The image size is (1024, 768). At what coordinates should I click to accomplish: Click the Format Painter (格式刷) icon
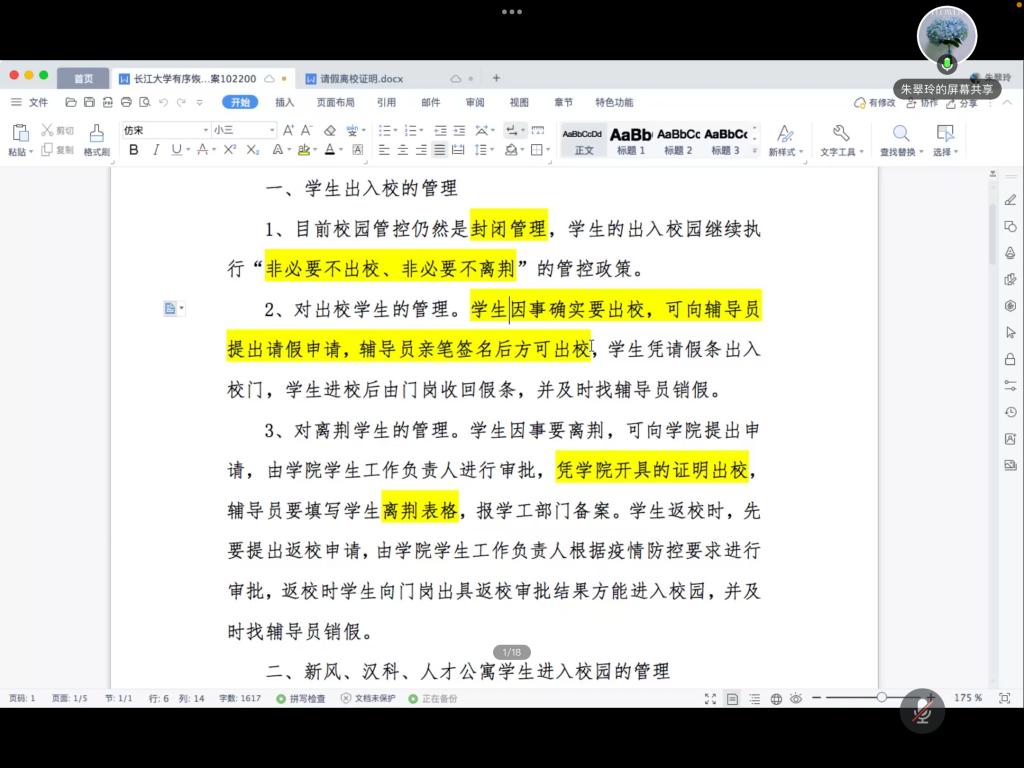click(x=96, y=139)
